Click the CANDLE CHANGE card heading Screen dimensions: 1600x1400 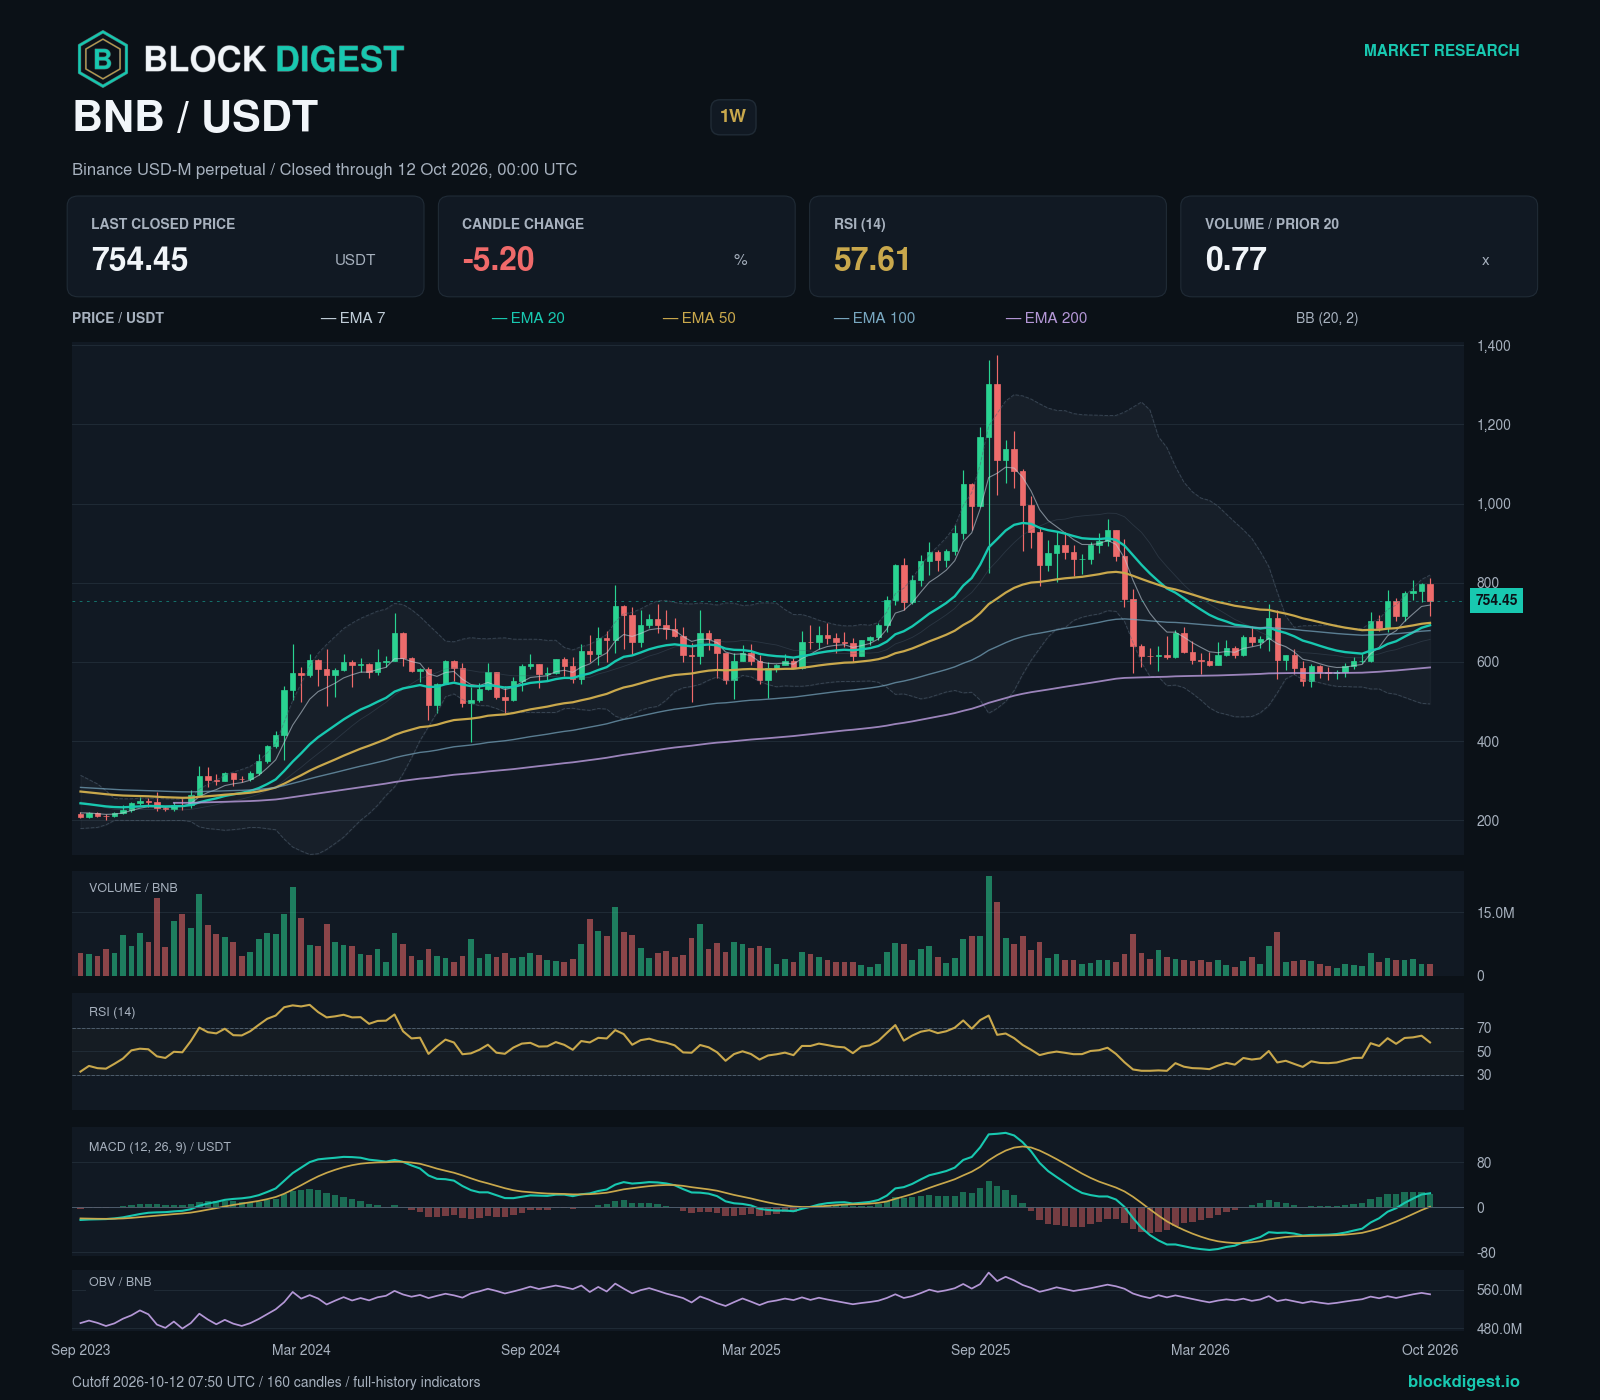(x=523, y=224)
